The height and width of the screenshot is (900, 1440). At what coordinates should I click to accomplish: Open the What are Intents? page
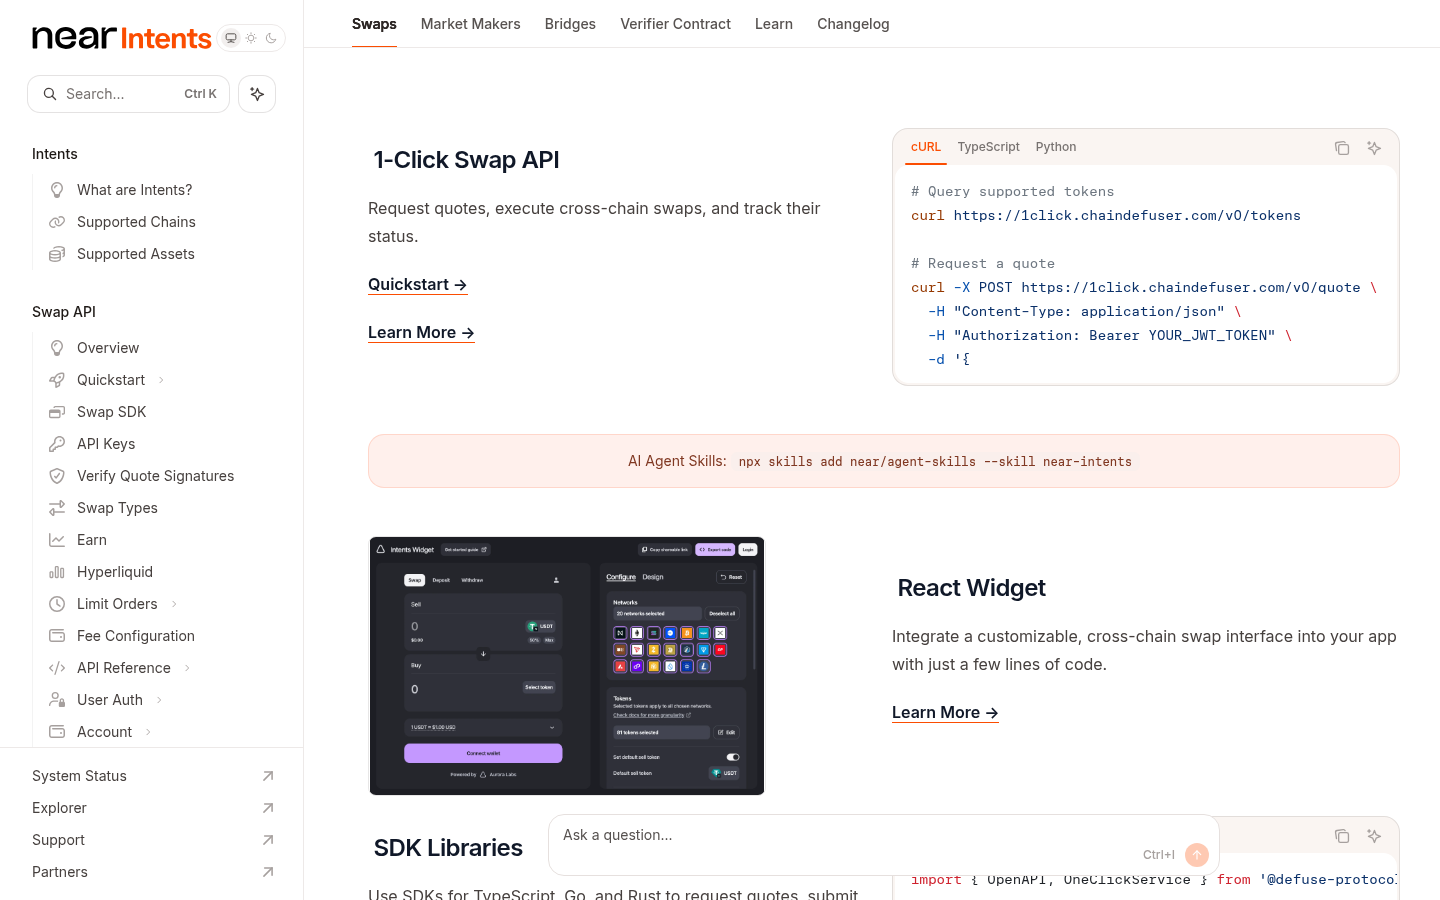pos(134,190)
